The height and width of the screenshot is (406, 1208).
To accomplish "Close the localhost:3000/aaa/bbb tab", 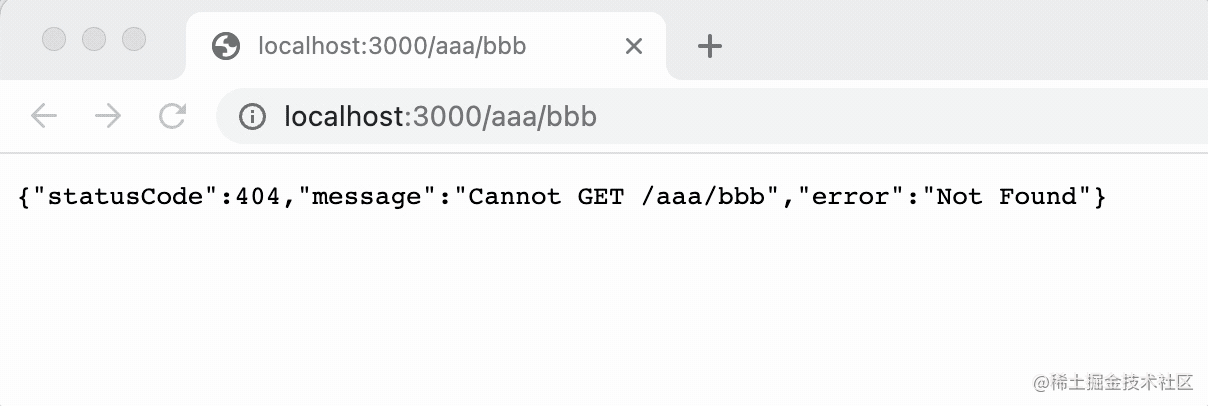I will 633,46.
